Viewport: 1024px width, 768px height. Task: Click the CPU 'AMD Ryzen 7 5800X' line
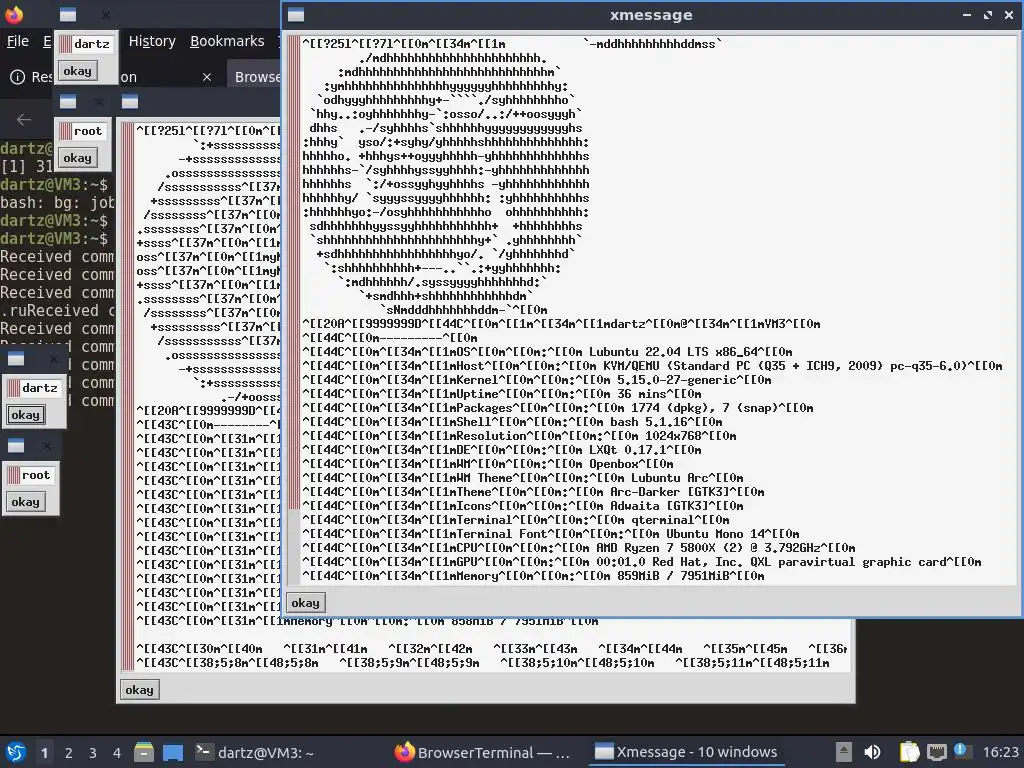pos(579,548)
